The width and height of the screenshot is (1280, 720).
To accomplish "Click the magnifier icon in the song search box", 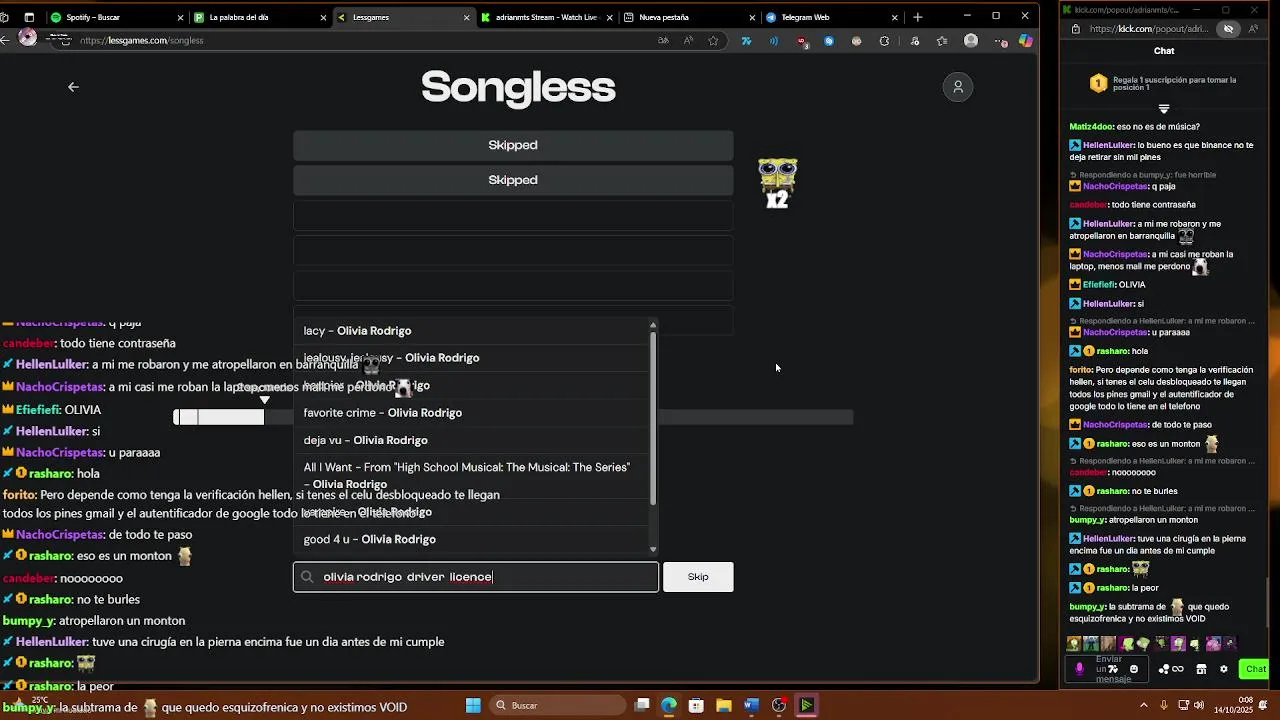I will 308,577.
